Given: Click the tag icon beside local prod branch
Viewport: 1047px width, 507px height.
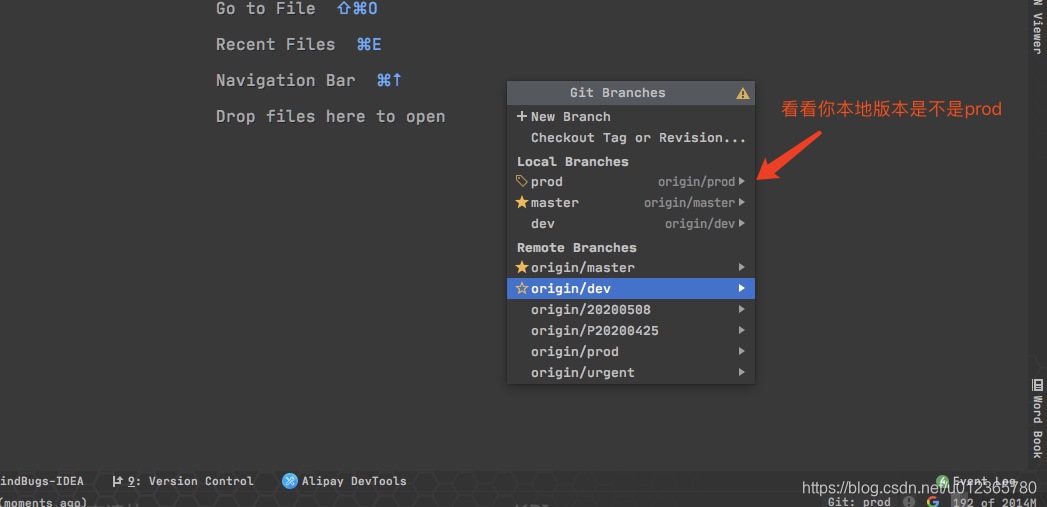Looking at the screenshot, I should point(522,181).
